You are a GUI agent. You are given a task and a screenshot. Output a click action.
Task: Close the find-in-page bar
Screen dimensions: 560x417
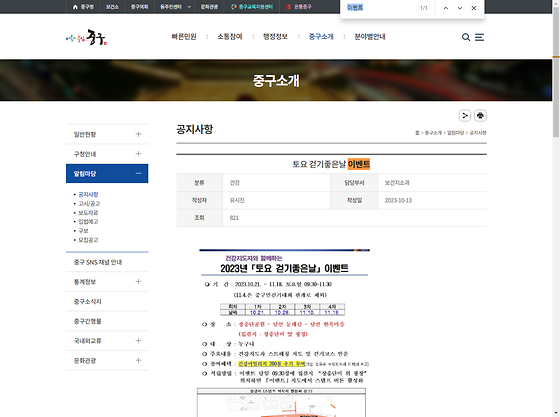point(474,8)
